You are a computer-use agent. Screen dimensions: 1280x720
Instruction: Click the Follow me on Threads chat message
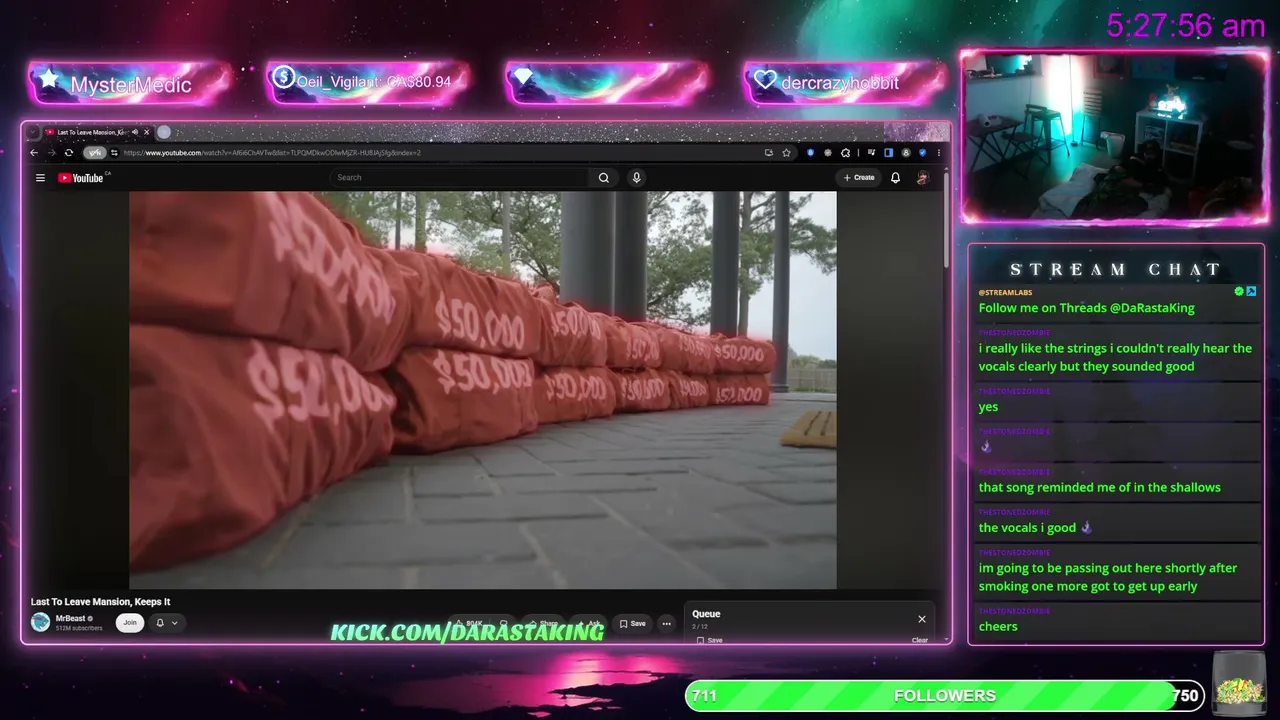pyautogui.click(x=1086, y=308)
